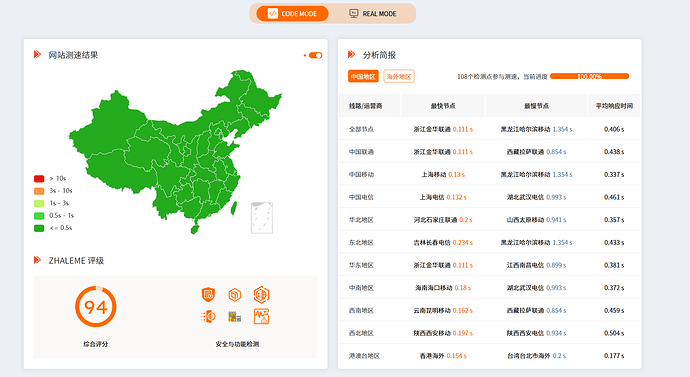
Task: Click the 最慢节点 column header
Action: tap(536, 106)
